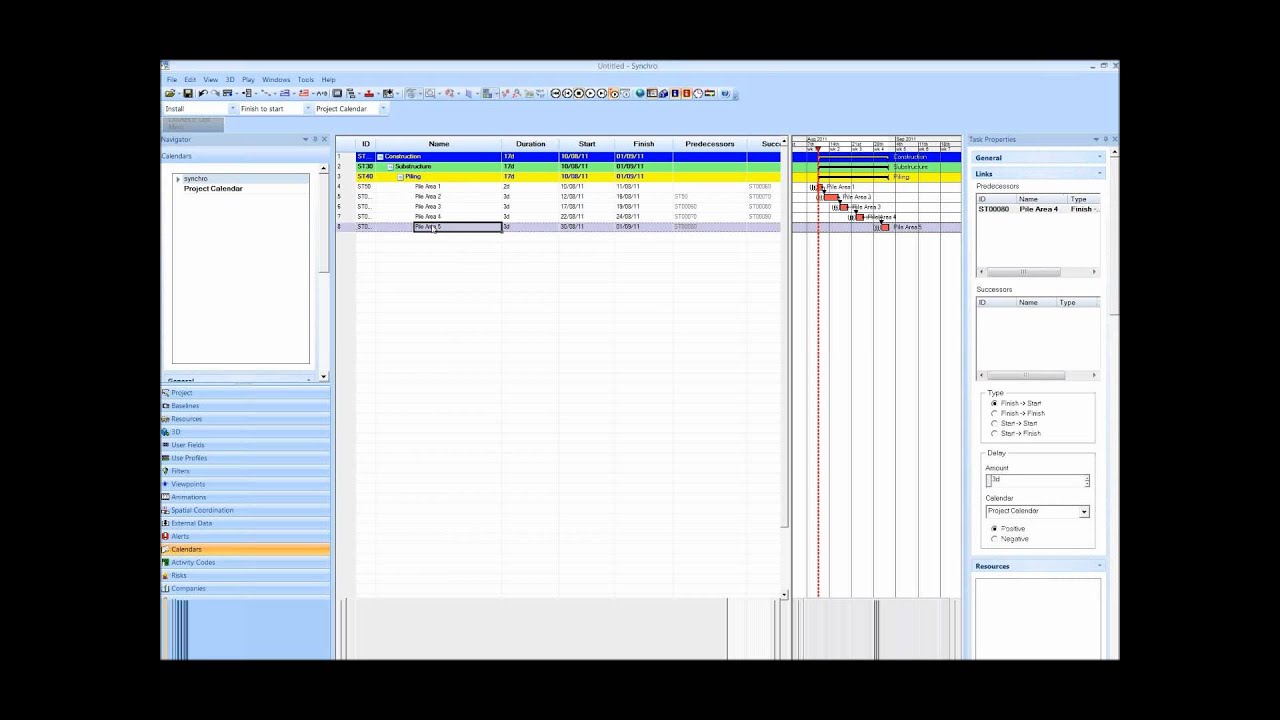Click the skip to end playback button
Image resolution: width=1280 pixels, height=720 pixels.
pos(602,93)
